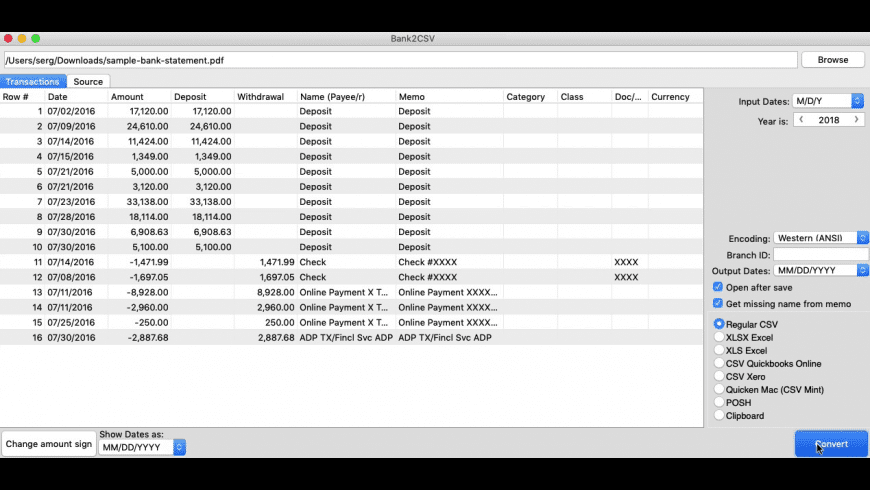Close the Bank2CSV window with red button

click(8, 38)
